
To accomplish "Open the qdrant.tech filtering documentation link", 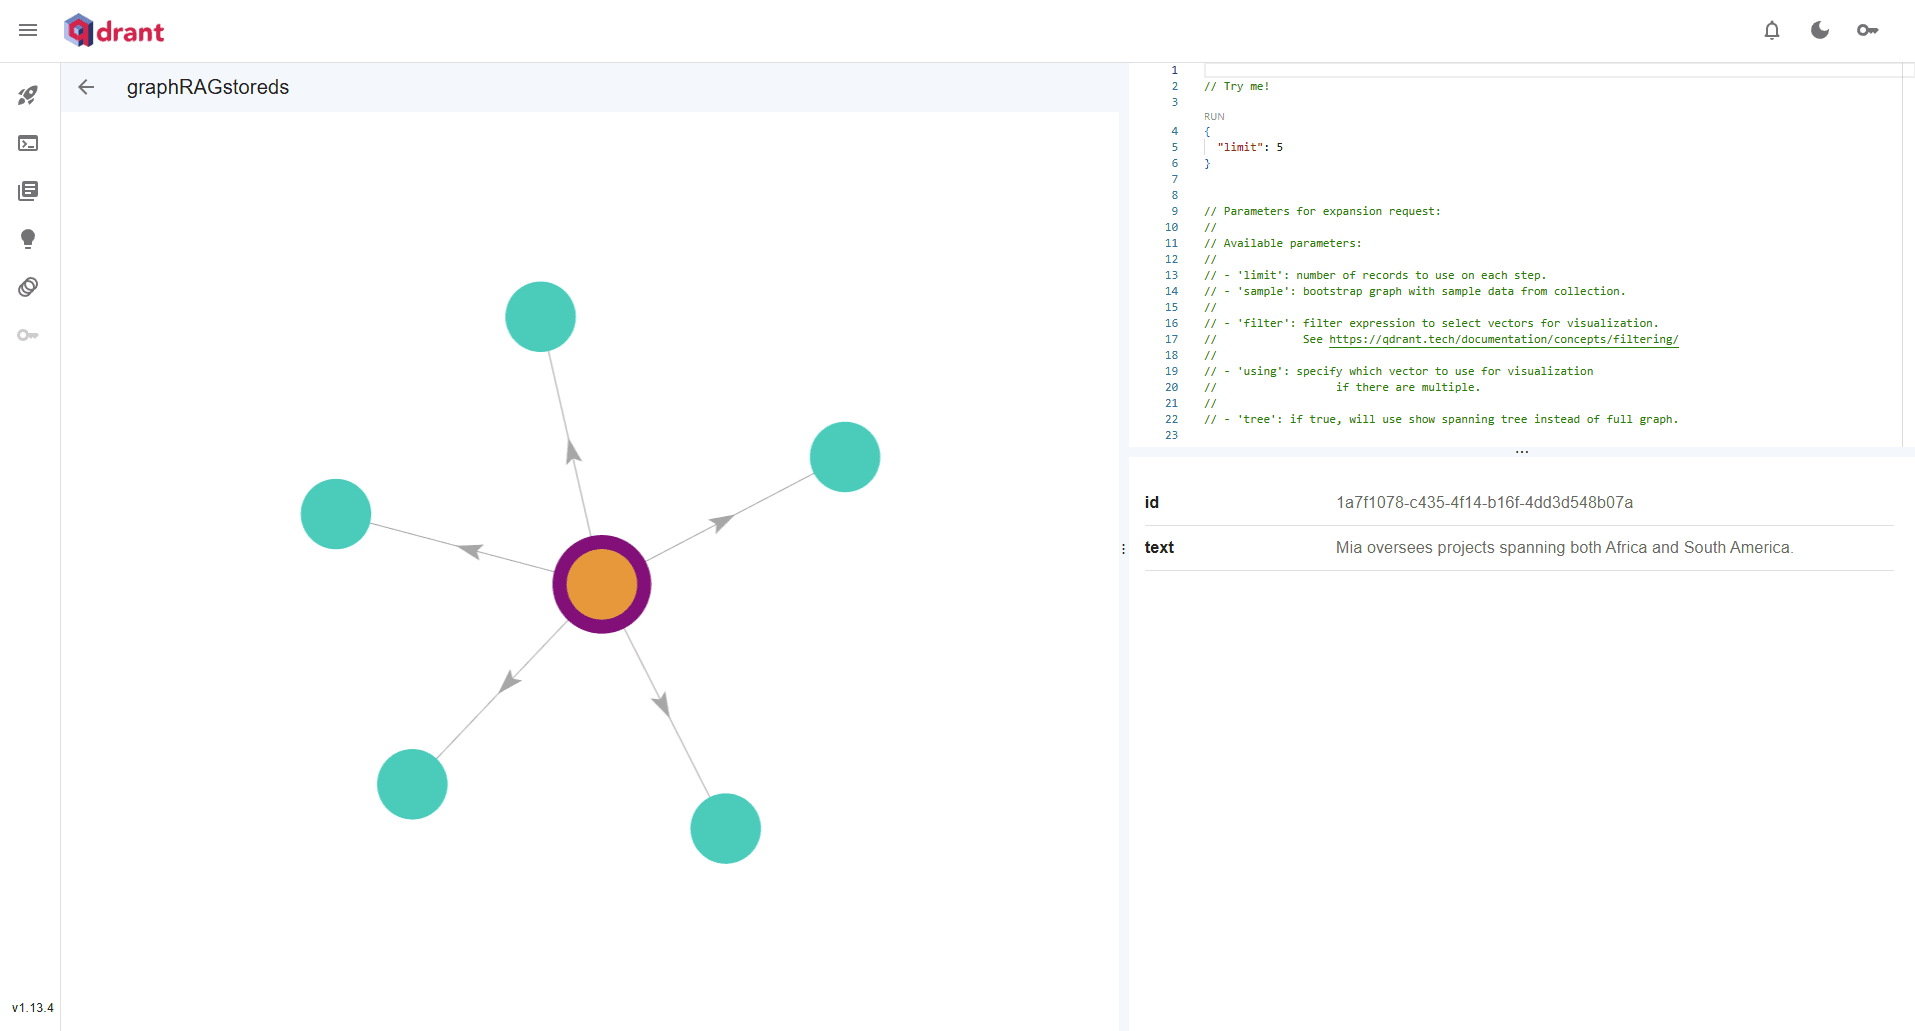I will pos(1503,339).
